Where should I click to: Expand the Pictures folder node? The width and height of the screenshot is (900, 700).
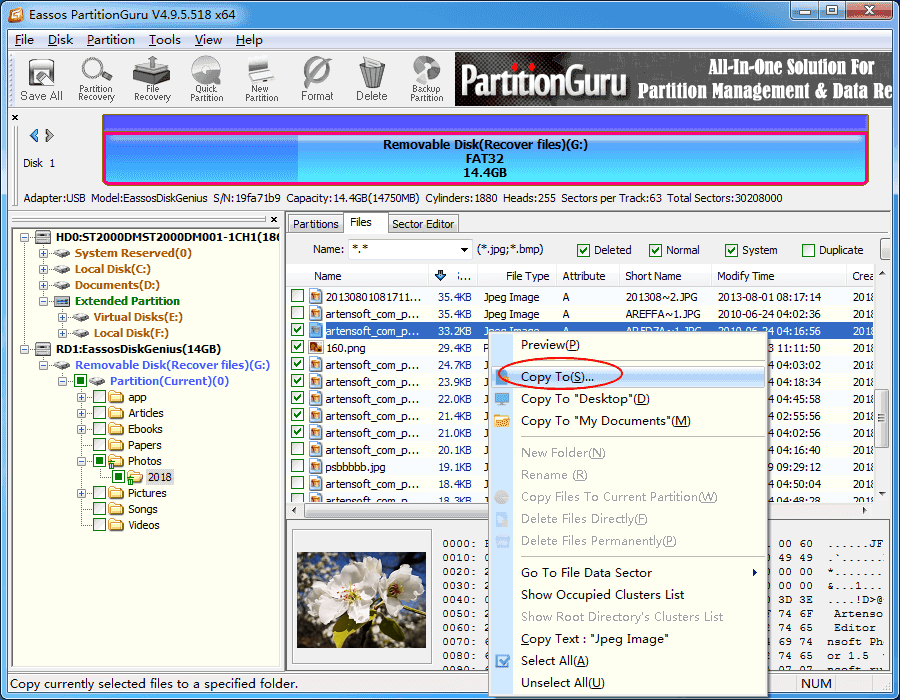click(x=82, y=493)
